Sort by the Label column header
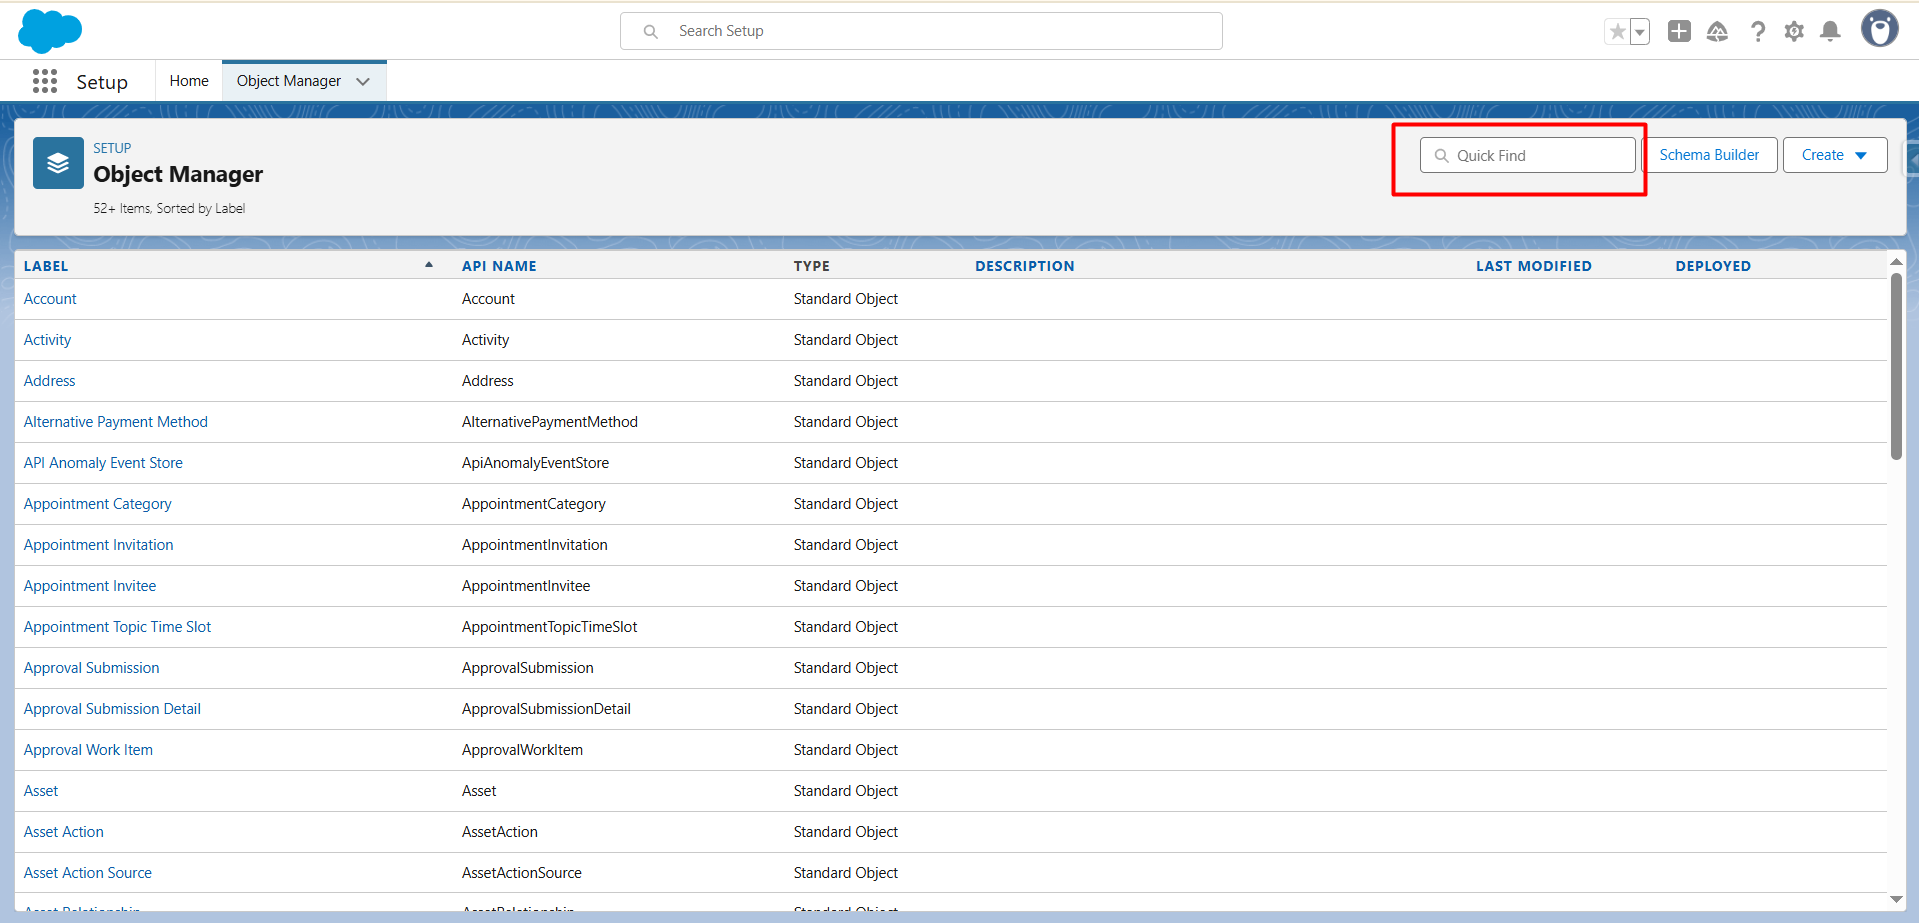This screenshot has height=923, width=1919. pyautogui.click(x=46, y=266)
